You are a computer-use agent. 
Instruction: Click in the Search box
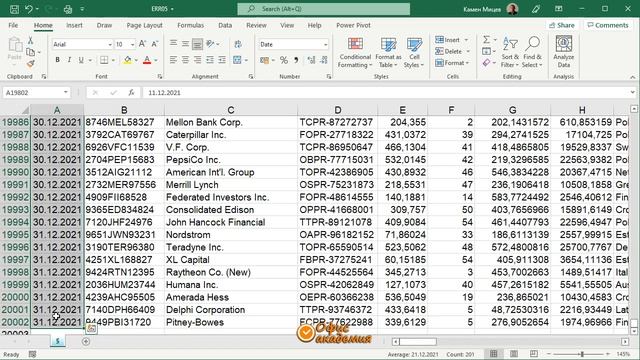tap(324, 9)
